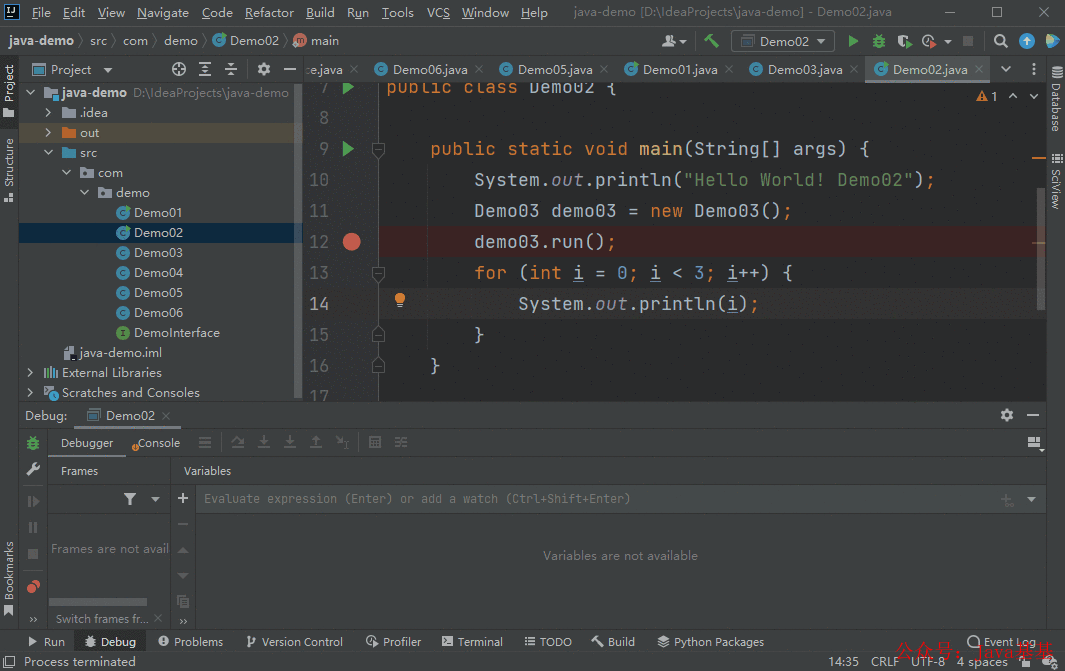The width and height of the screenshot is (1065, 671).
Task: Expand External Libraries node
Action: pyautogui.click(x=30, y=372)
